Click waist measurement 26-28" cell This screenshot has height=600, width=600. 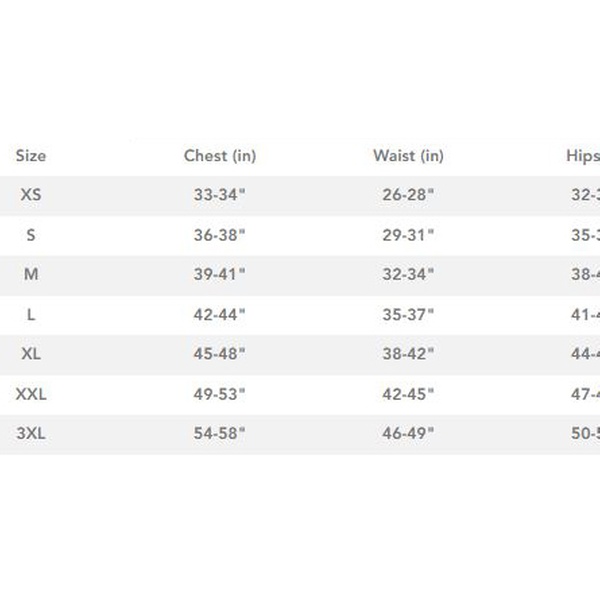[408, 195]
